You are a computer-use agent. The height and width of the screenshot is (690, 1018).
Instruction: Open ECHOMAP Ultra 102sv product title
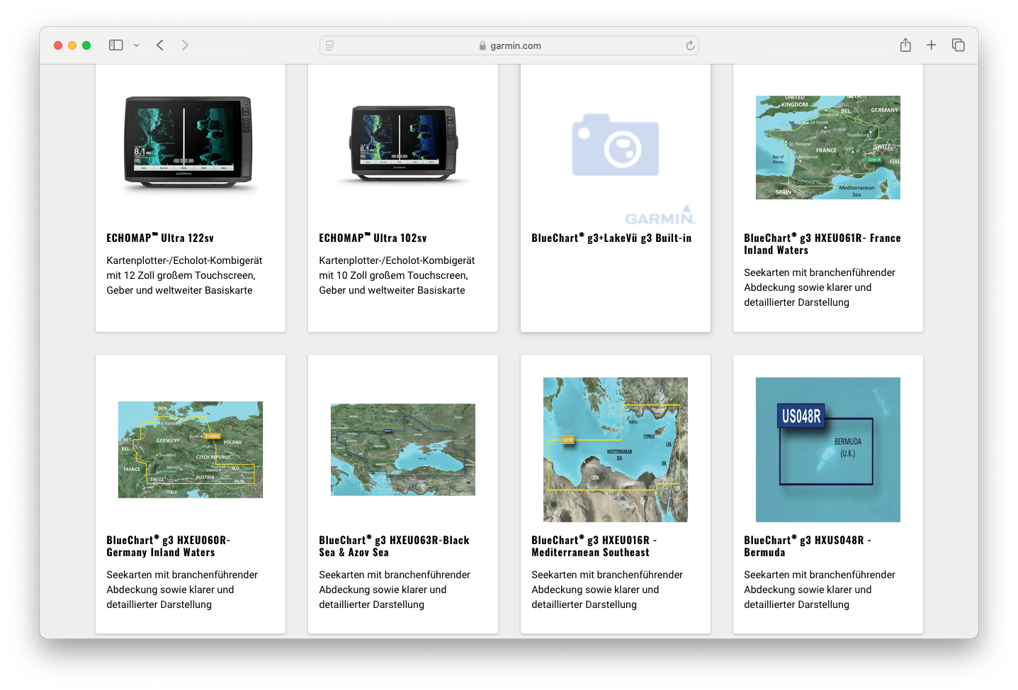pyautogui.click(x=372, y=238)
